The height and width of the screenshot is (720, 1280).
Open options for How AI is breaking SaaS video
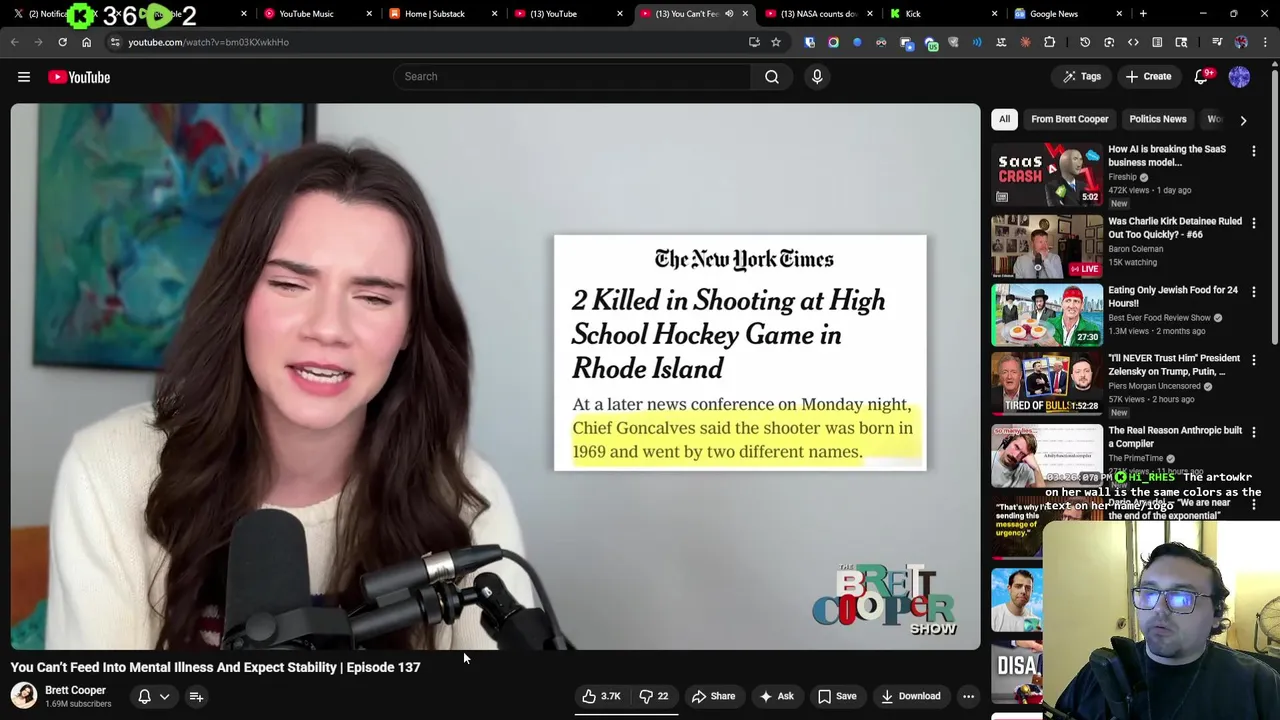pos(1254,151)
